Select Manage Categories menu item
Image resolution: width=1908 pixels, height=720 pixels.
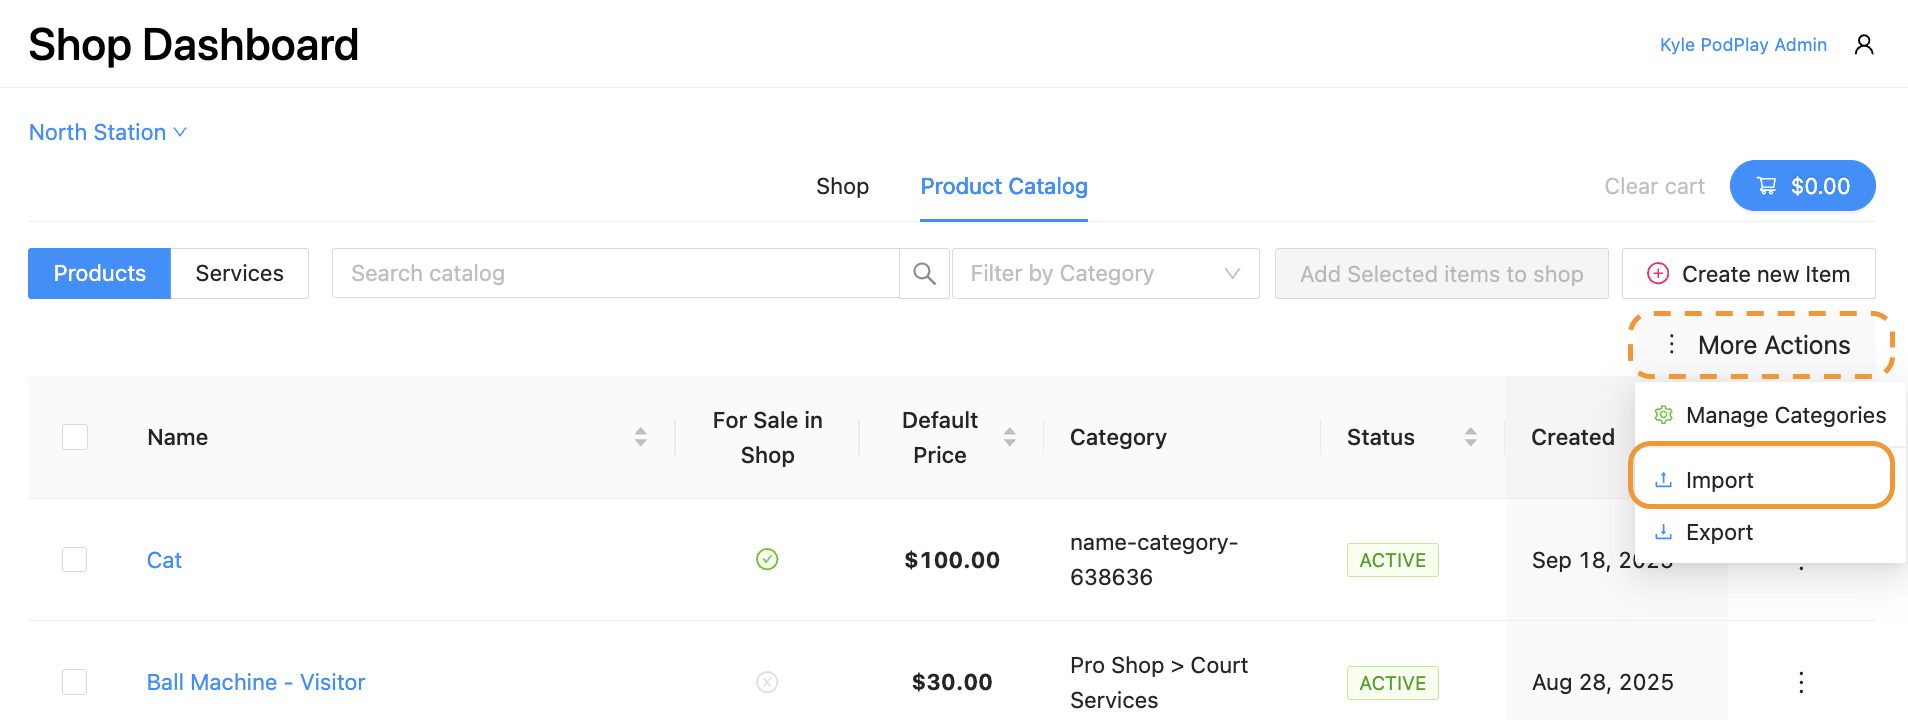[x=1770, y=415]
